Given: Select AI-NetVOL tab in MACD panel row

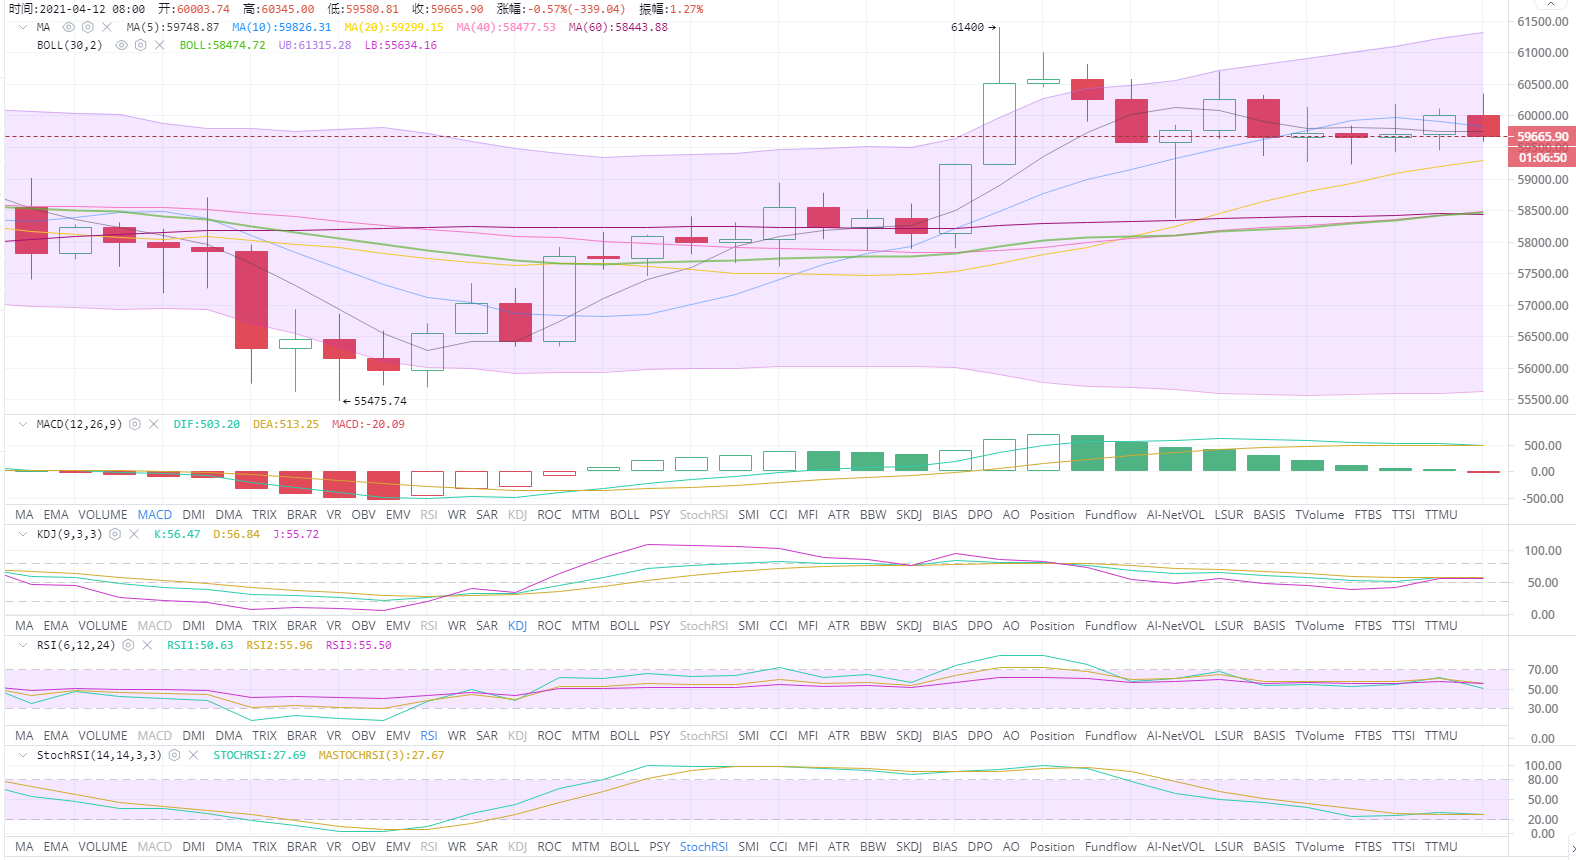Looking at the screenshot, I should (1176, 515).
